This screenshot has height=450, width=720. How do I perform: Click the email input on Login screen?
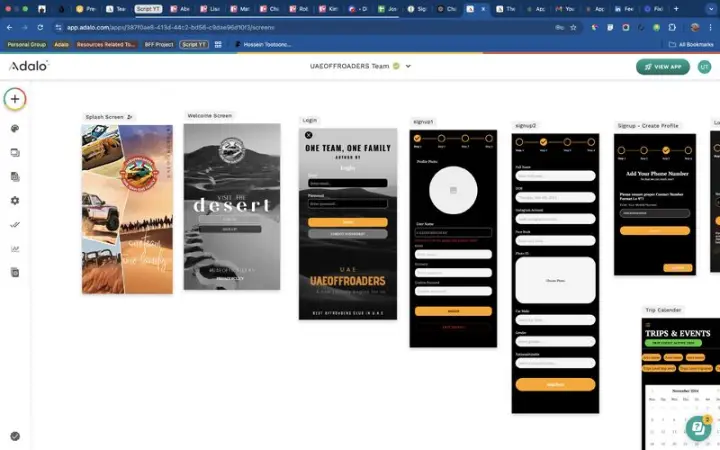348,183
